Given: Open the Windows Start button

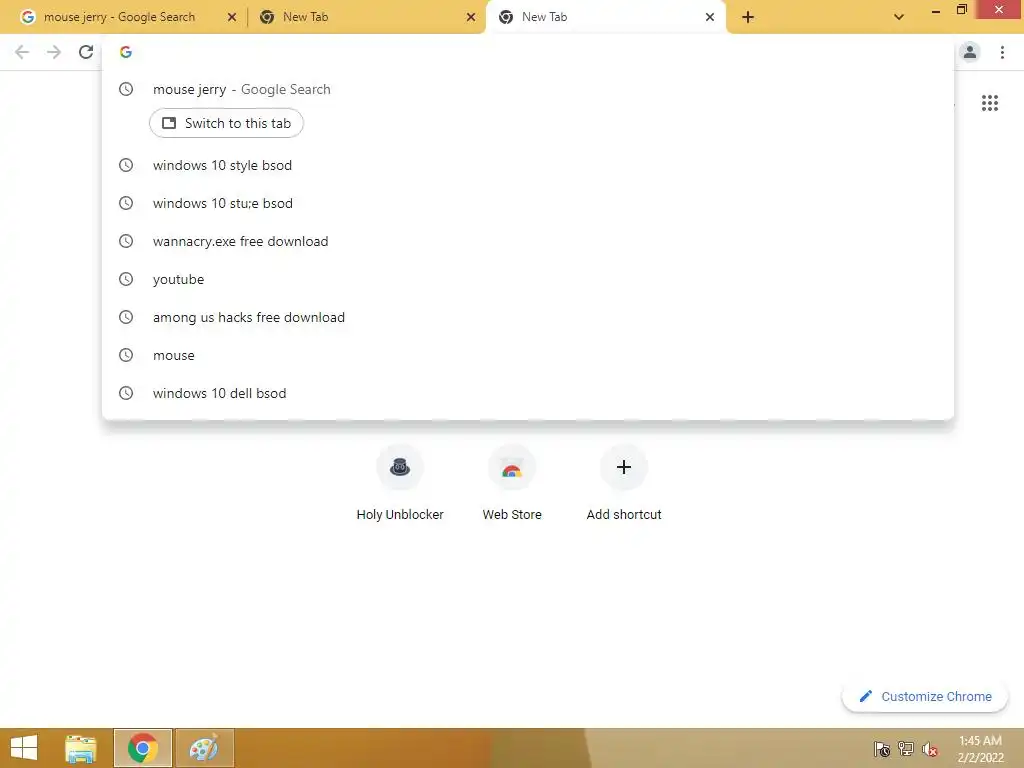Looking at the screenshot, I should pyautogui.click(x=24, y=748).
